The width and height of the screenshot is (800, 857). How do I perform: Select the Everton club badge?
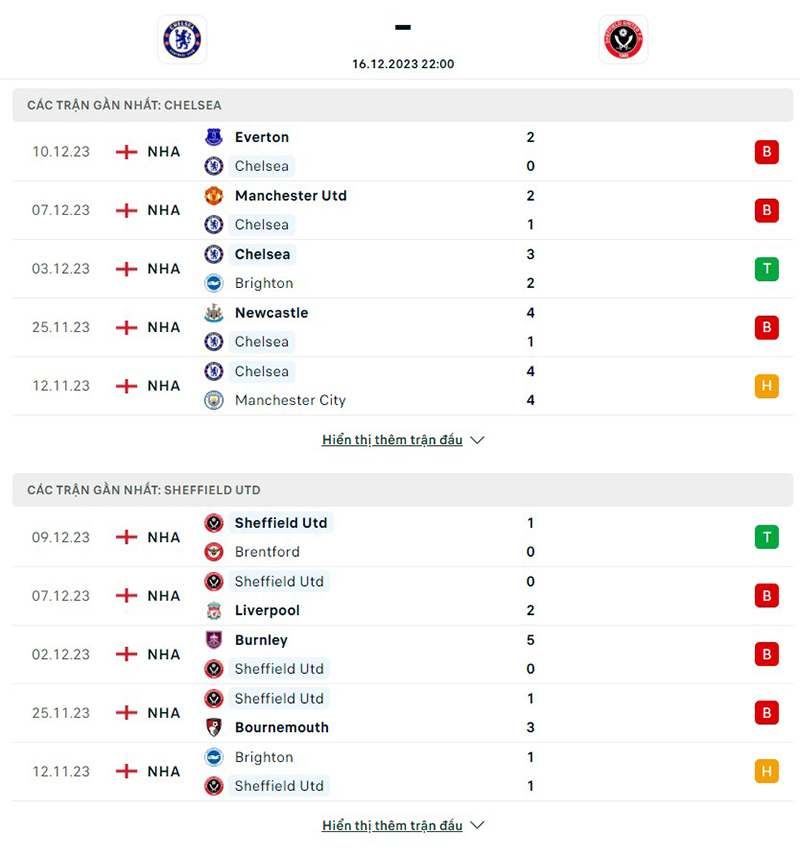(216, 137)
